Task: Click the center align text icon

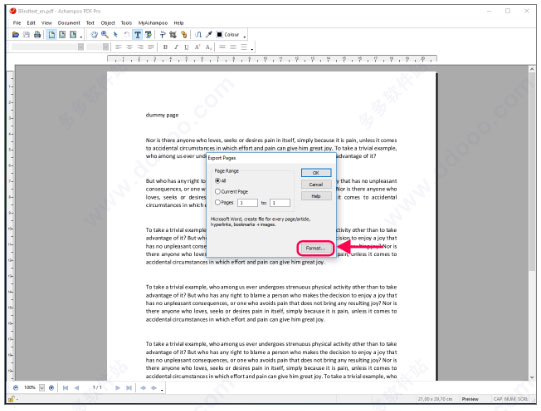Action: [129, 47]
